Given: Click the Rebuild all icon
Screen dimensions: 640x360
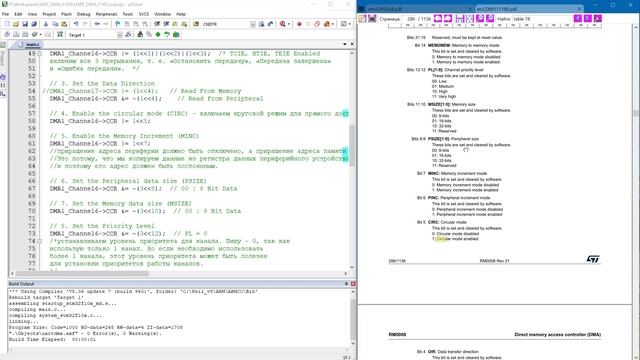Looking at the screenshot, I should point(25,35).
